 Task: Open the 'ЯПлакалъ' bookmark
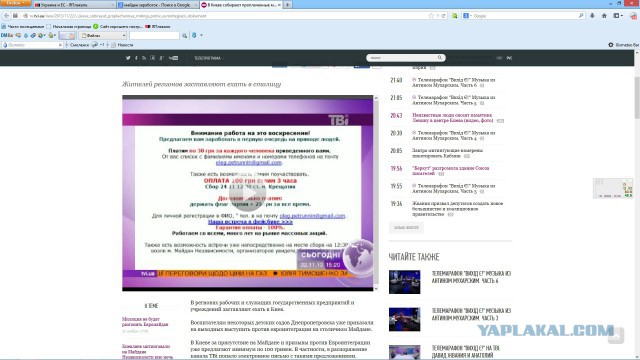coord(158,27)
